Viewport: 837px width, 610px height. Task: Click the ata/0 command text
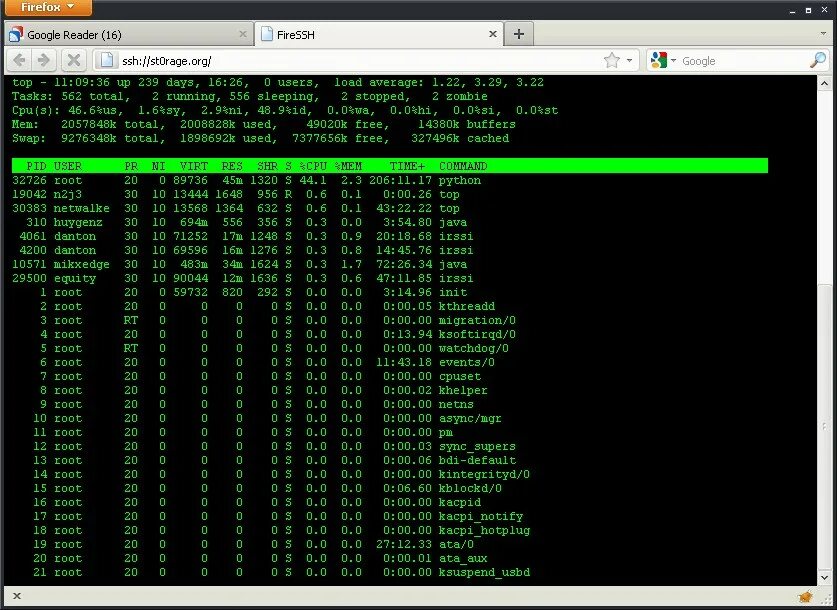tap(456, 544)
